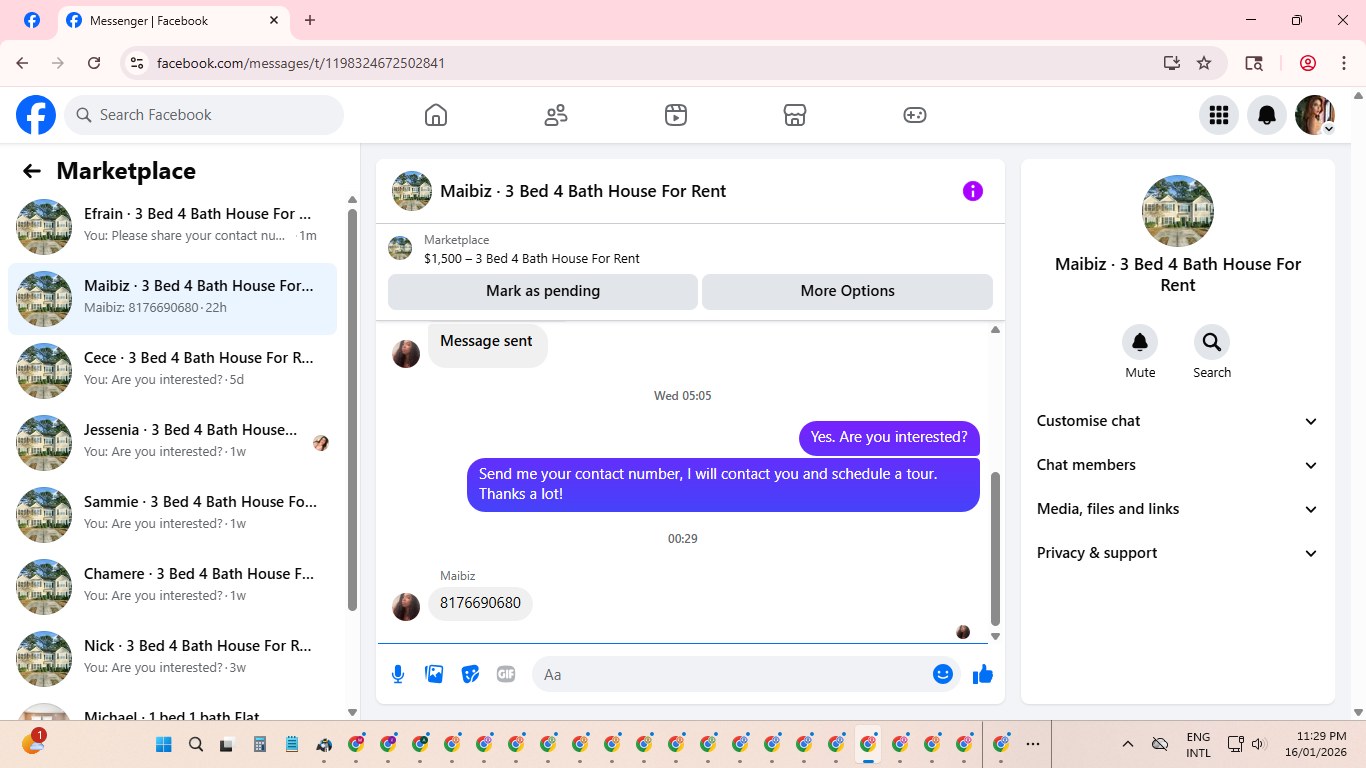Screen dimensions: 1366x768
Task: Send a voice clip with the microphone
Action: point(398,674)
